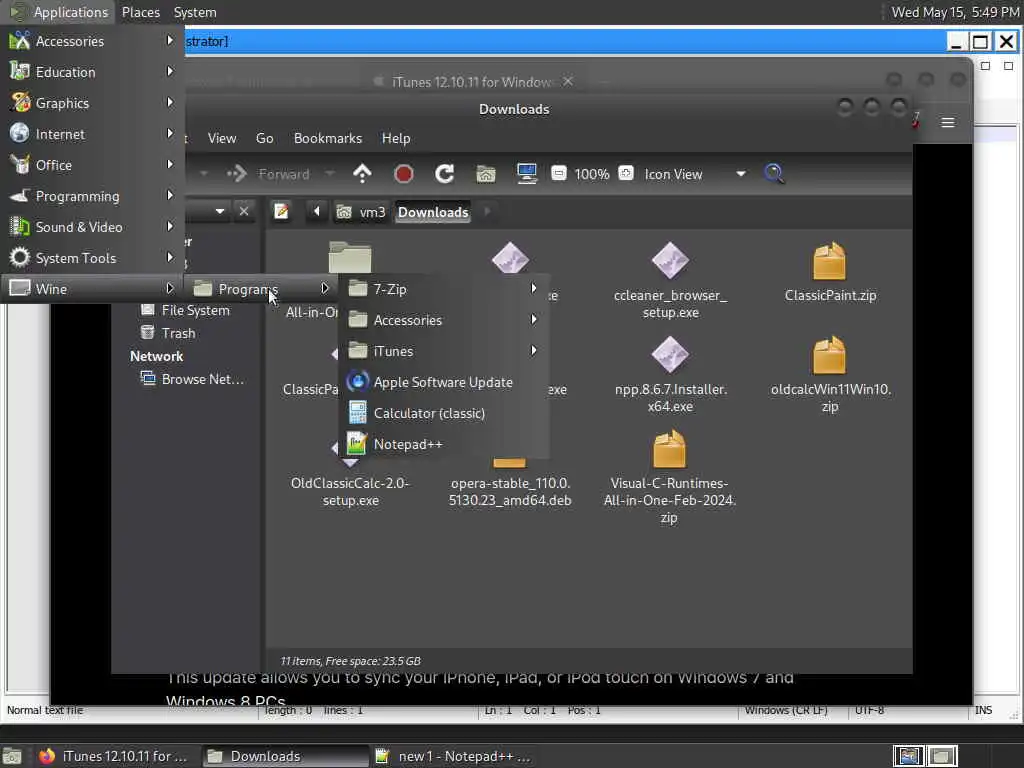Go to the Home folder icon
1024x768 pixels.
pyautogui.click(x=486, y=174)
